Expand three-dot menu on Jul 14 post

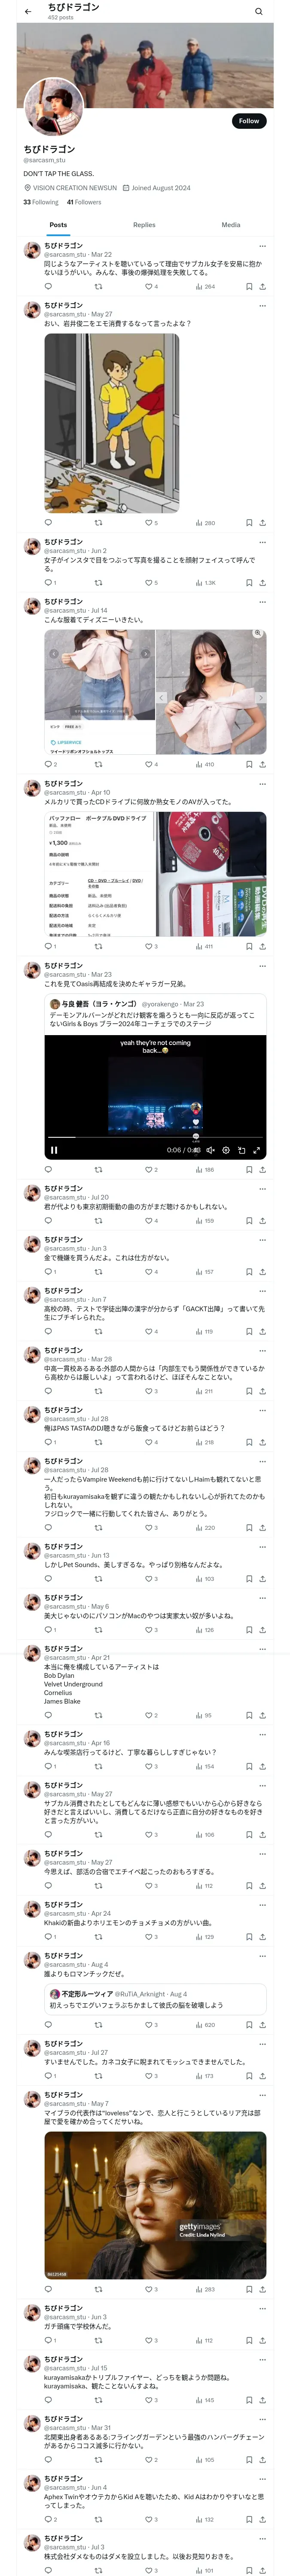263,602
